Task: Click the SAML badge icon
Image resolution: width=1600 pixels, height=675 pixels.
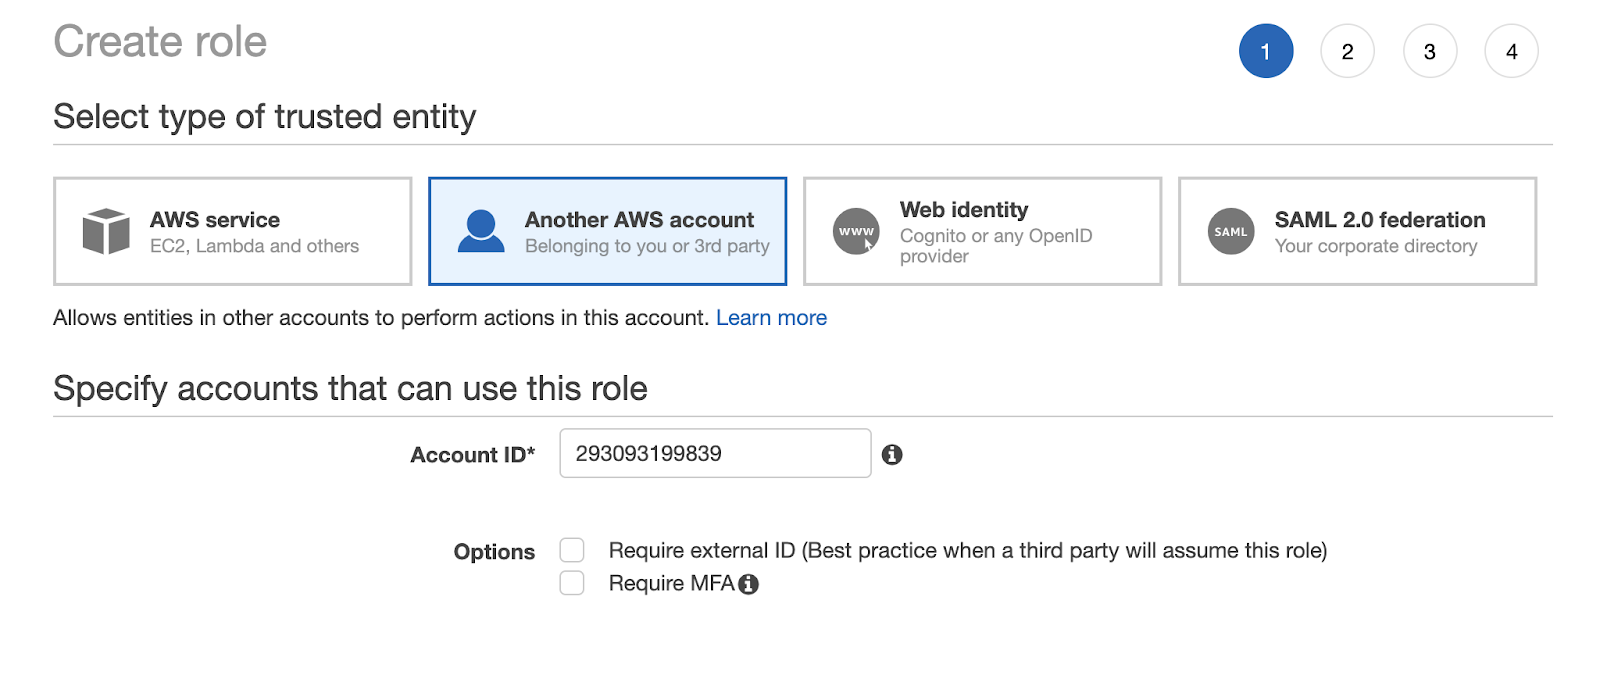Action: click(x=1231, y=231)
